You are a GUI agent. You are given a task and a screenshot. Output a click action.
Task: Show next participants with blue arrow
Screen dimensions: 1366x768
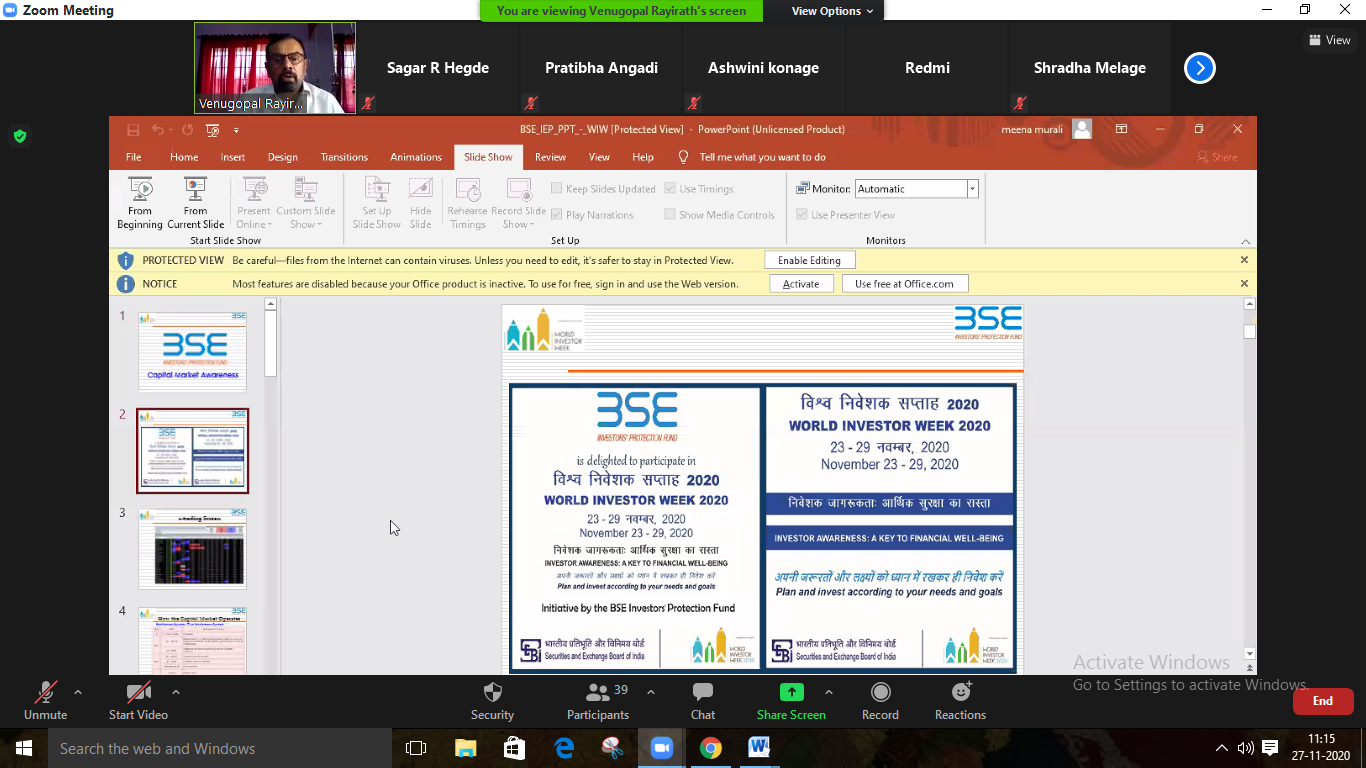coord(1199,68)
